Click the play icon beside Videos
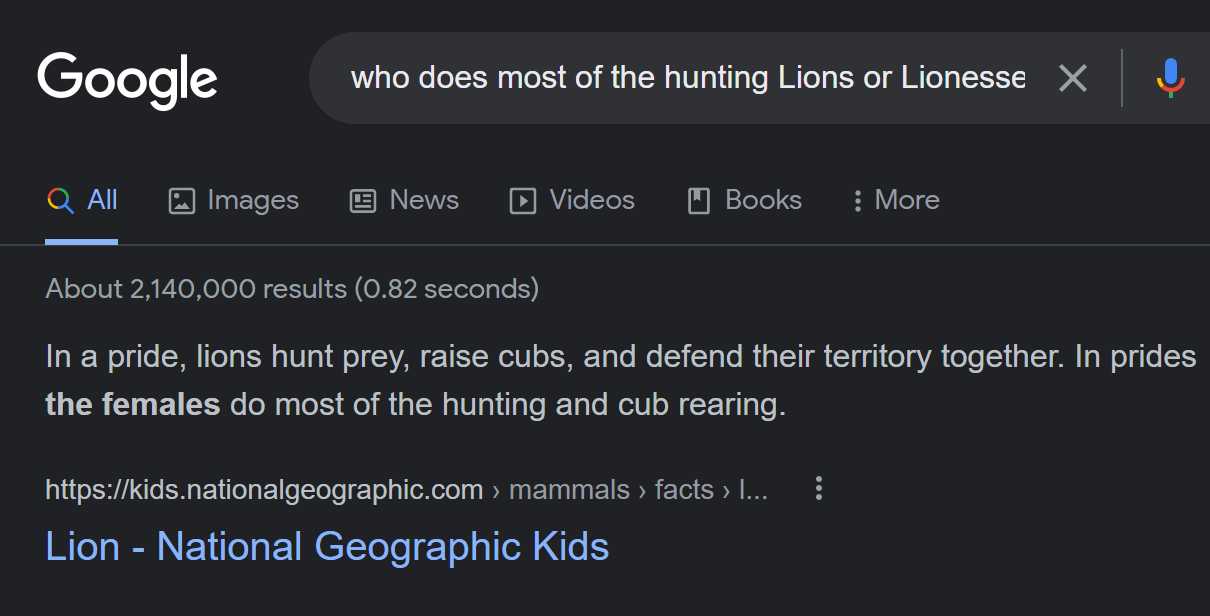The width and height of the screenshot is (1210, 616). coord(522,201)
